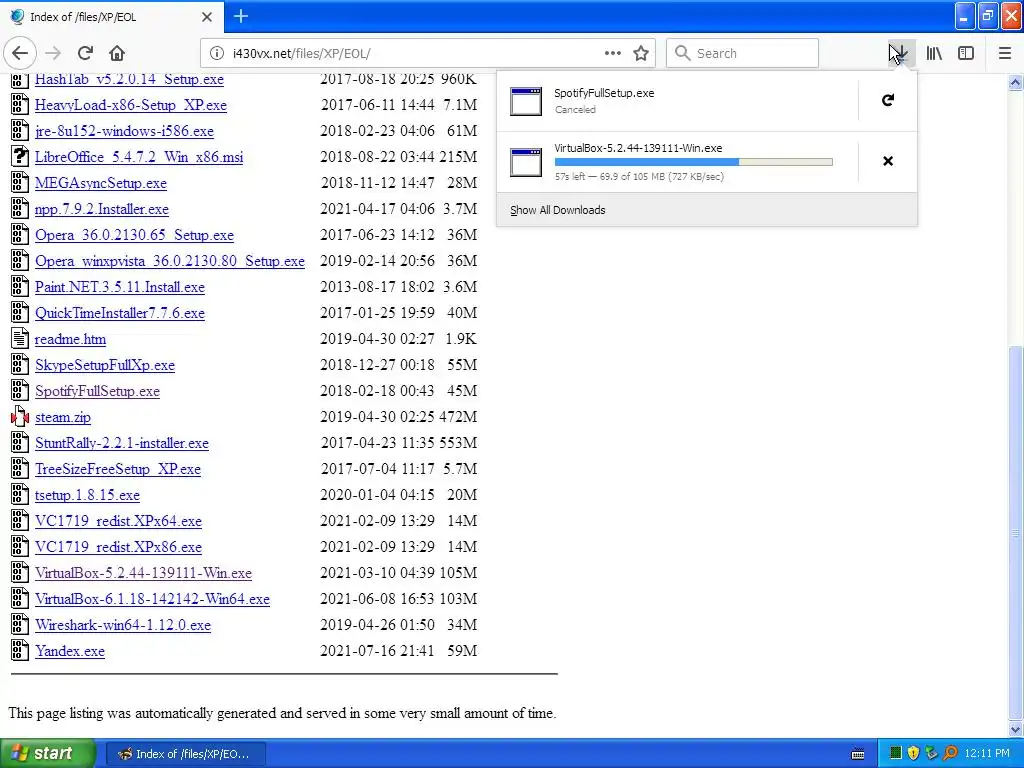The image size is (1024, 768).
Task: Click QuickTimeInstaller7.7.6.exe link
Action: [x=120, y=313]
